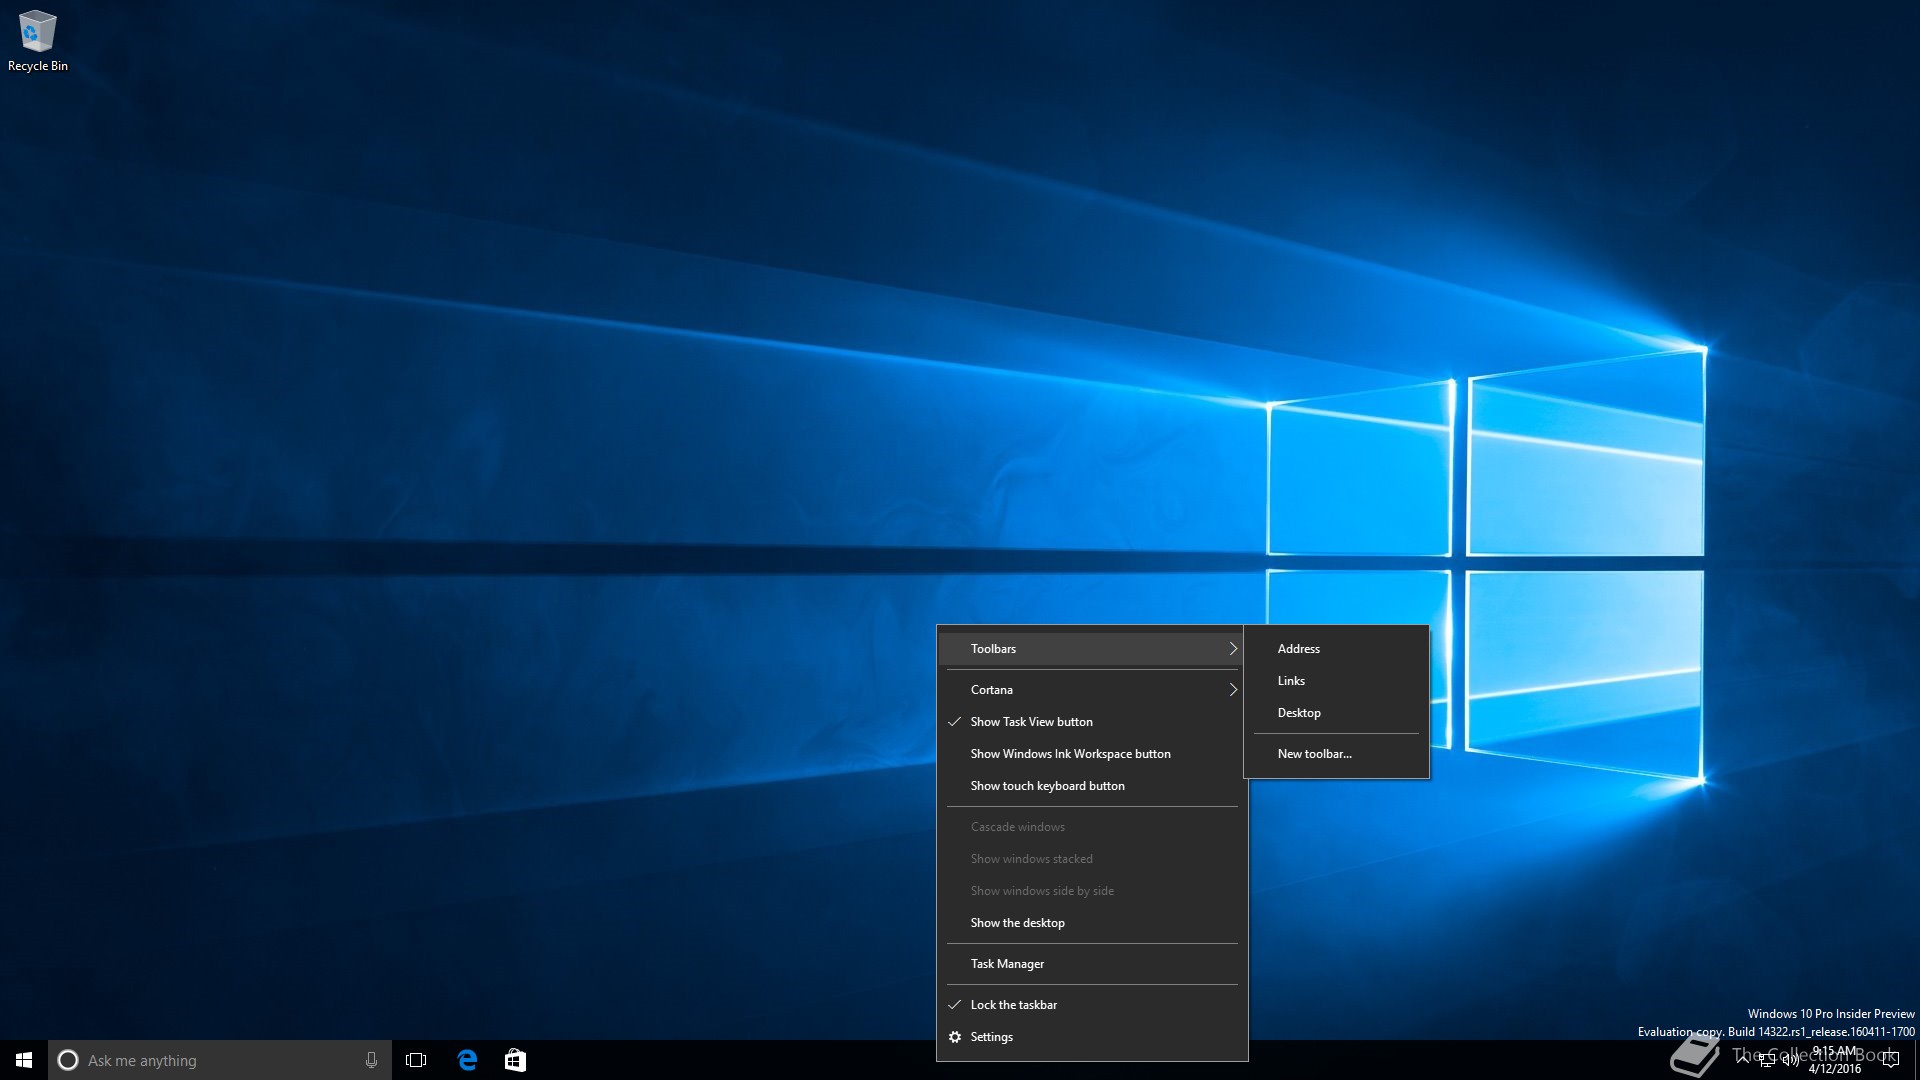Image resolution: width=1920 pixels, height=1080 pixels.
Task: Open the Action Center notification icon
Action: (1890, 1060)
